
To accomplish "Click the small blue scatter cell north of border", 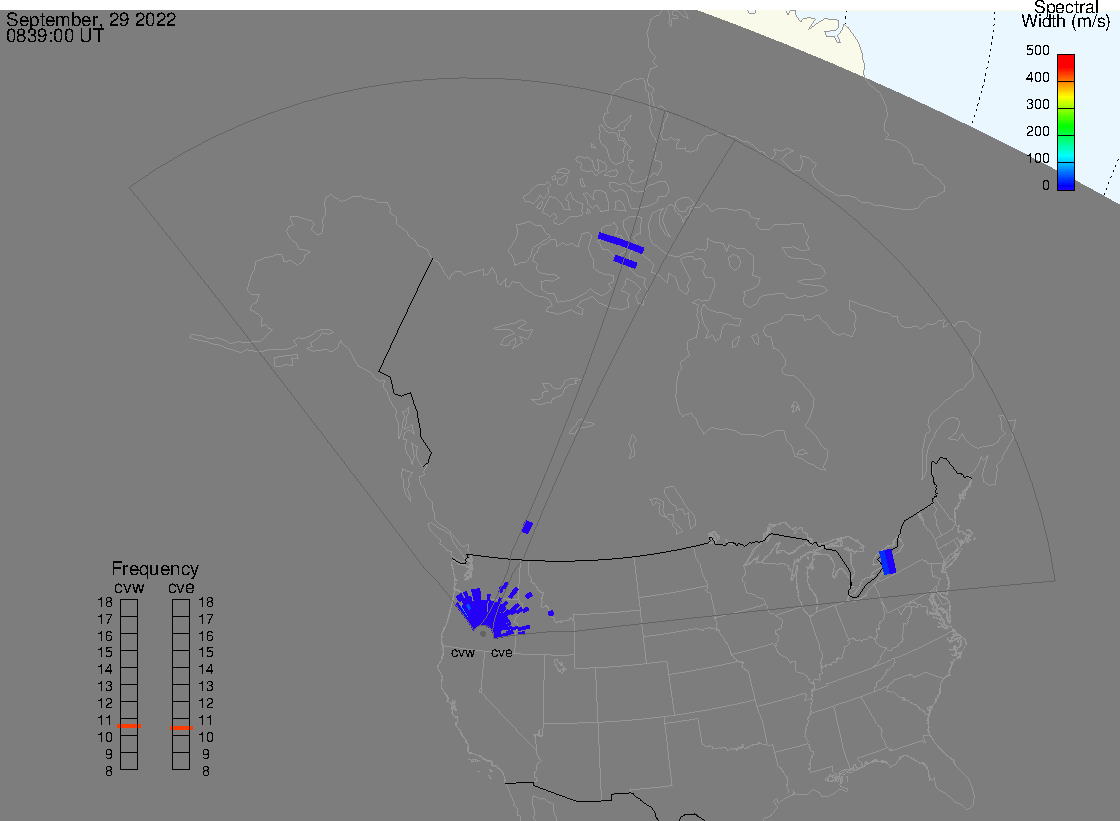I will click(x=527, y=527).
